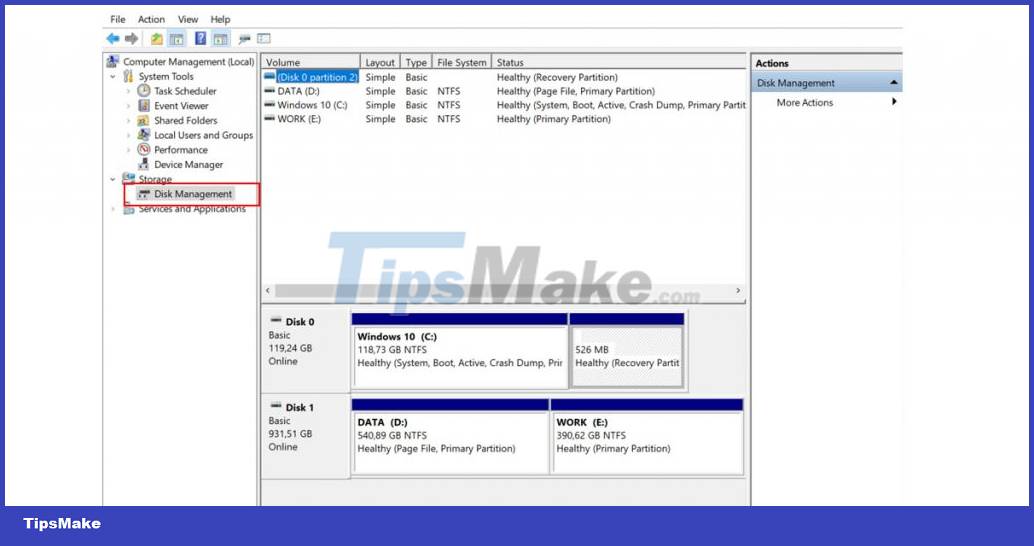Select Disk Management in the tree
Screen dimensions: 1034x546
[x=193, y=194]
